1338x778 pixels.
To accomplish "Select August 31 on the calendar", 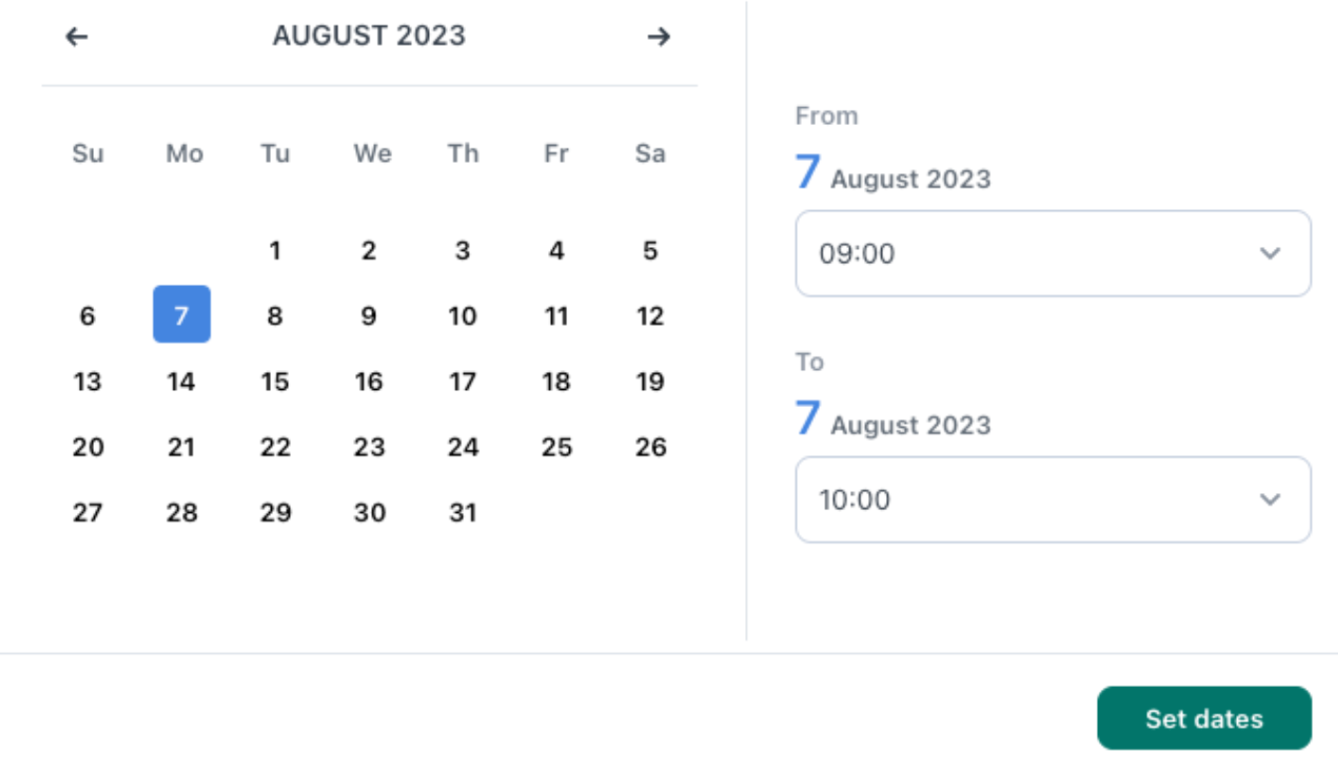I will pos(462,513).
